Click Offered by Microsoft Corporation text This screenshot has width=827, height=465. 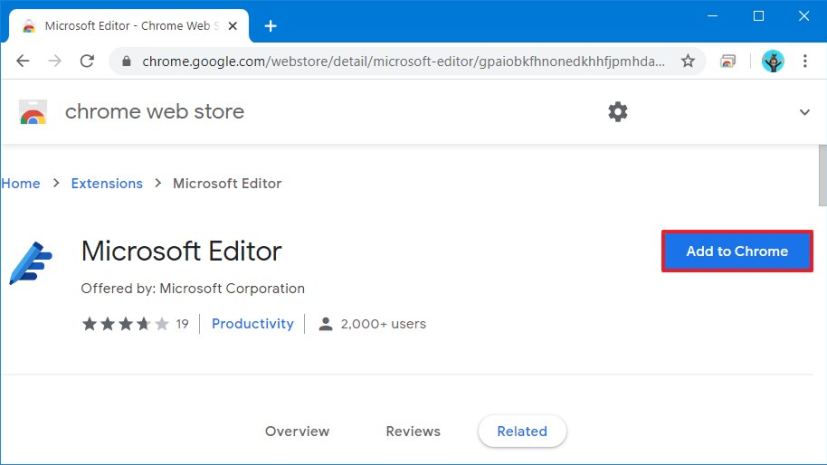[x=193, y=288]
